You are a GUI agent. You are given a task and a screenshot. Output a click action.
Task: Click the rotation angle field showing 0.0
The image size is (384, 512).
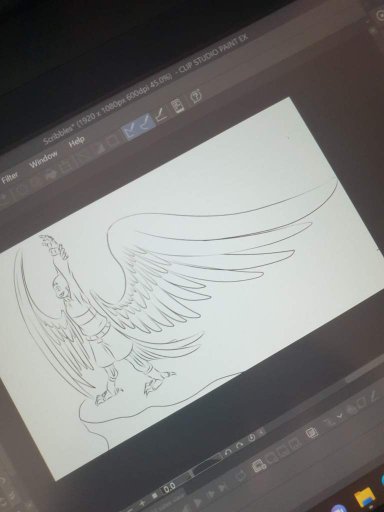pyautogui.click(x=169, y=488)
